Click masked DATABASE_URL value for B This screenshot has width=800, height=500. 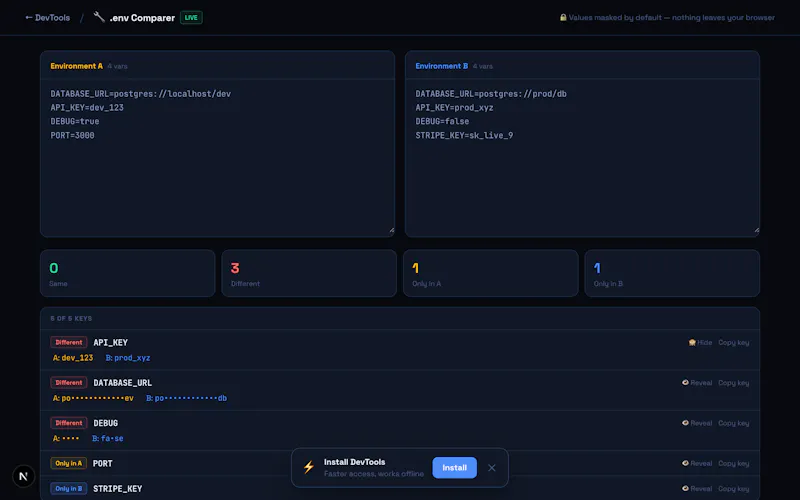[187, 398]
